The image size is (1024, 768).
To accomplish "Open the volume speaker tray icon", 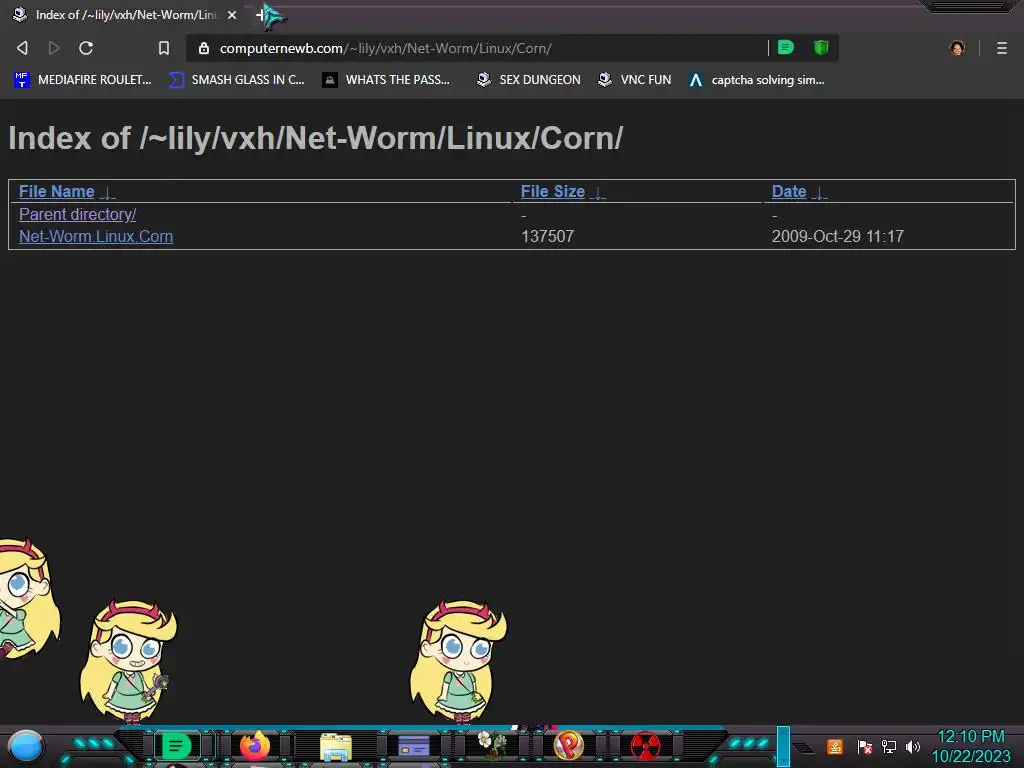I will [x=912, y=746].
